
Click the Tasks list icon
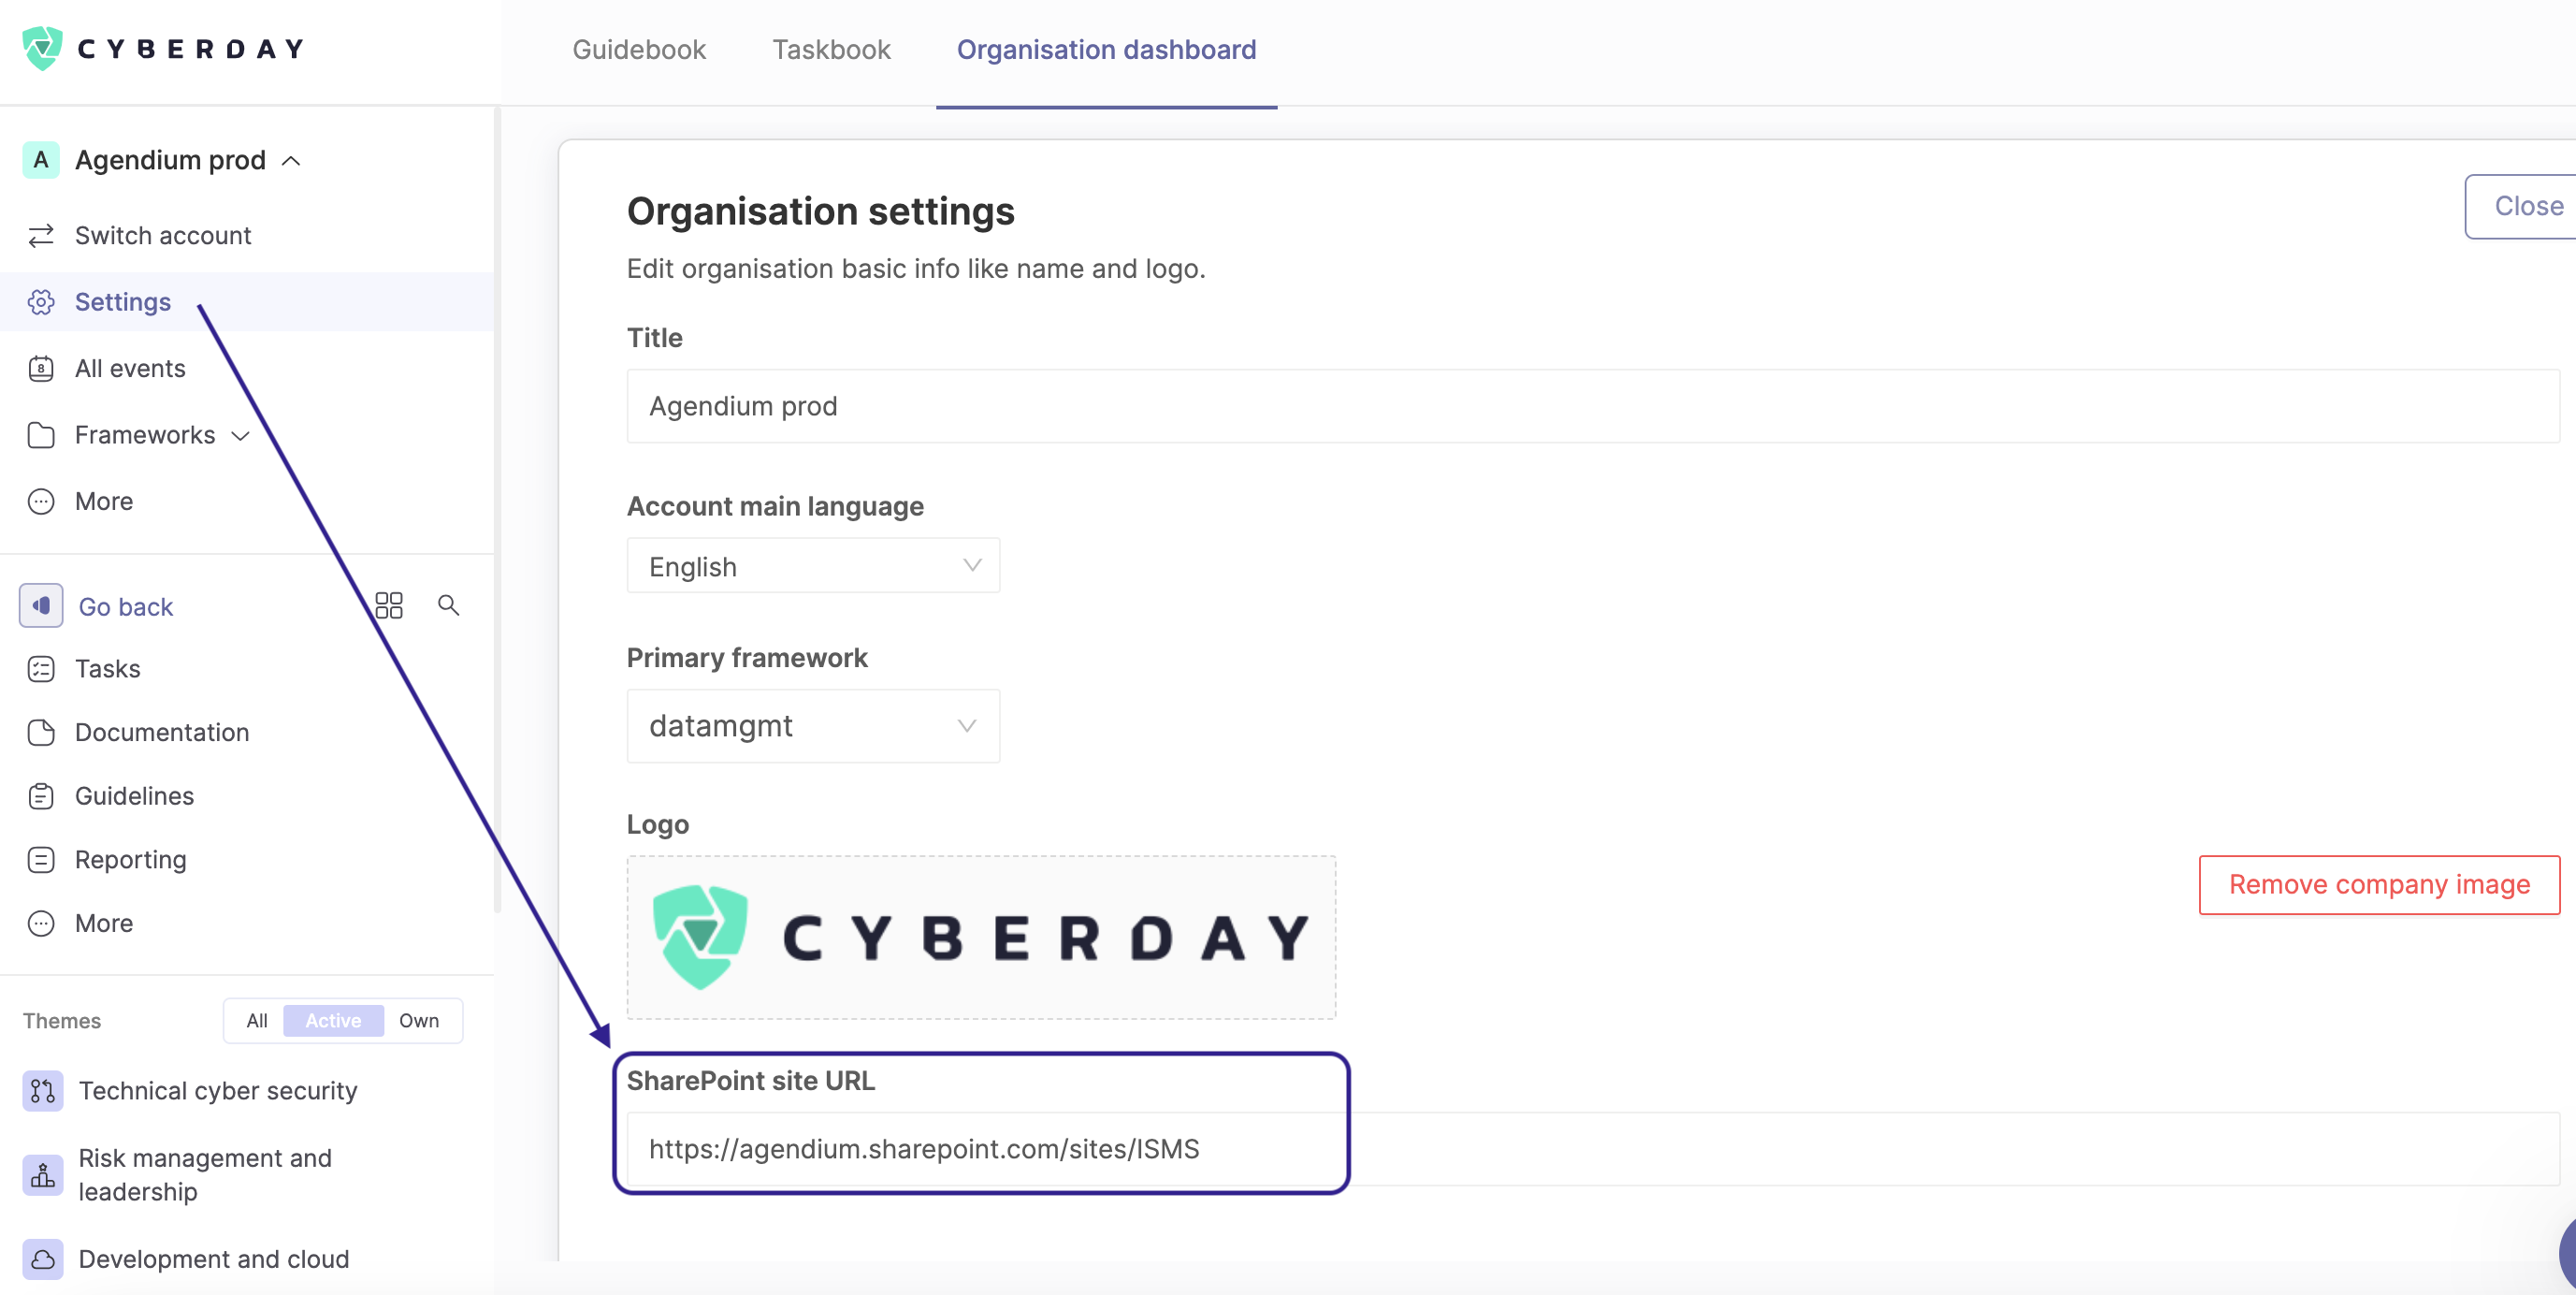41,669
